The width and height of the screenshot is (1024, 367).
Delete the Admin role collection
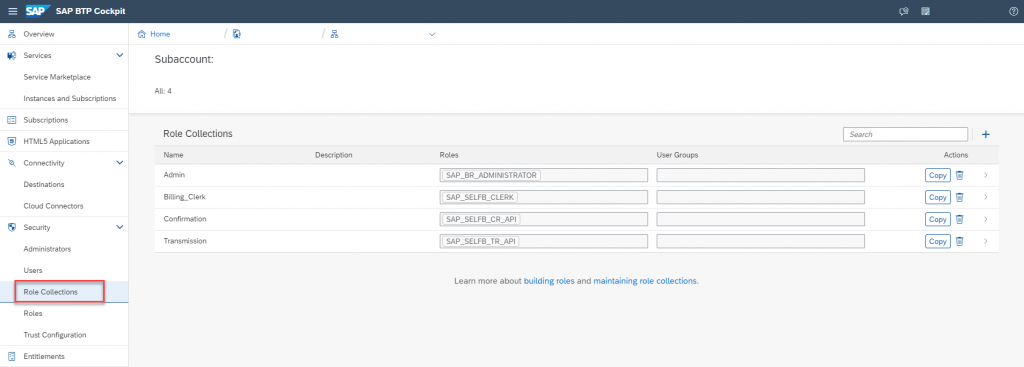[x=959, y=175]
